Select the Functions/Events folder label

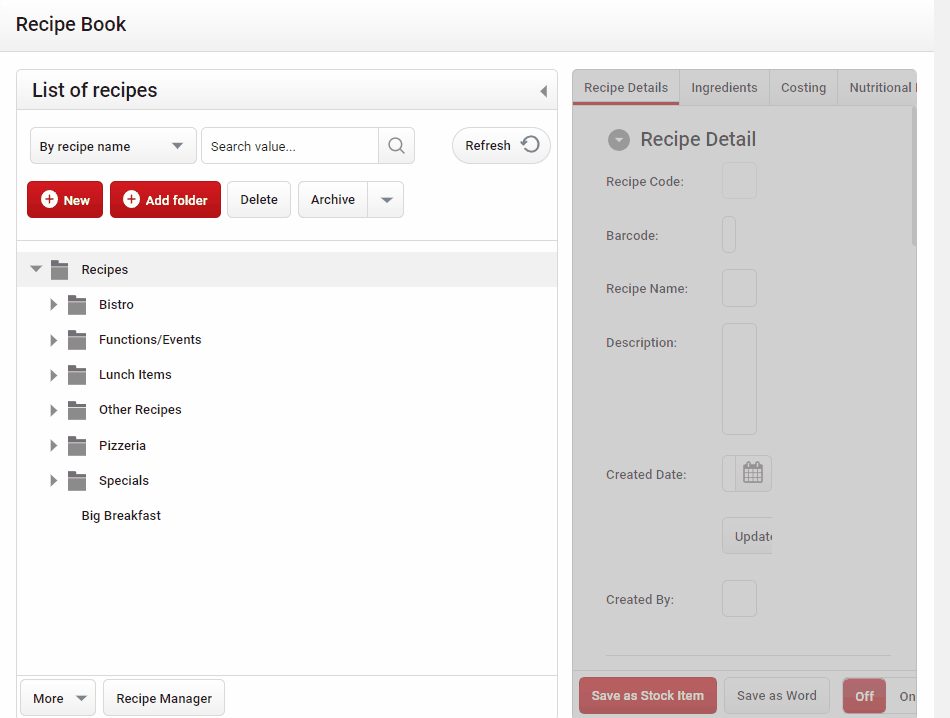(150, 340)
